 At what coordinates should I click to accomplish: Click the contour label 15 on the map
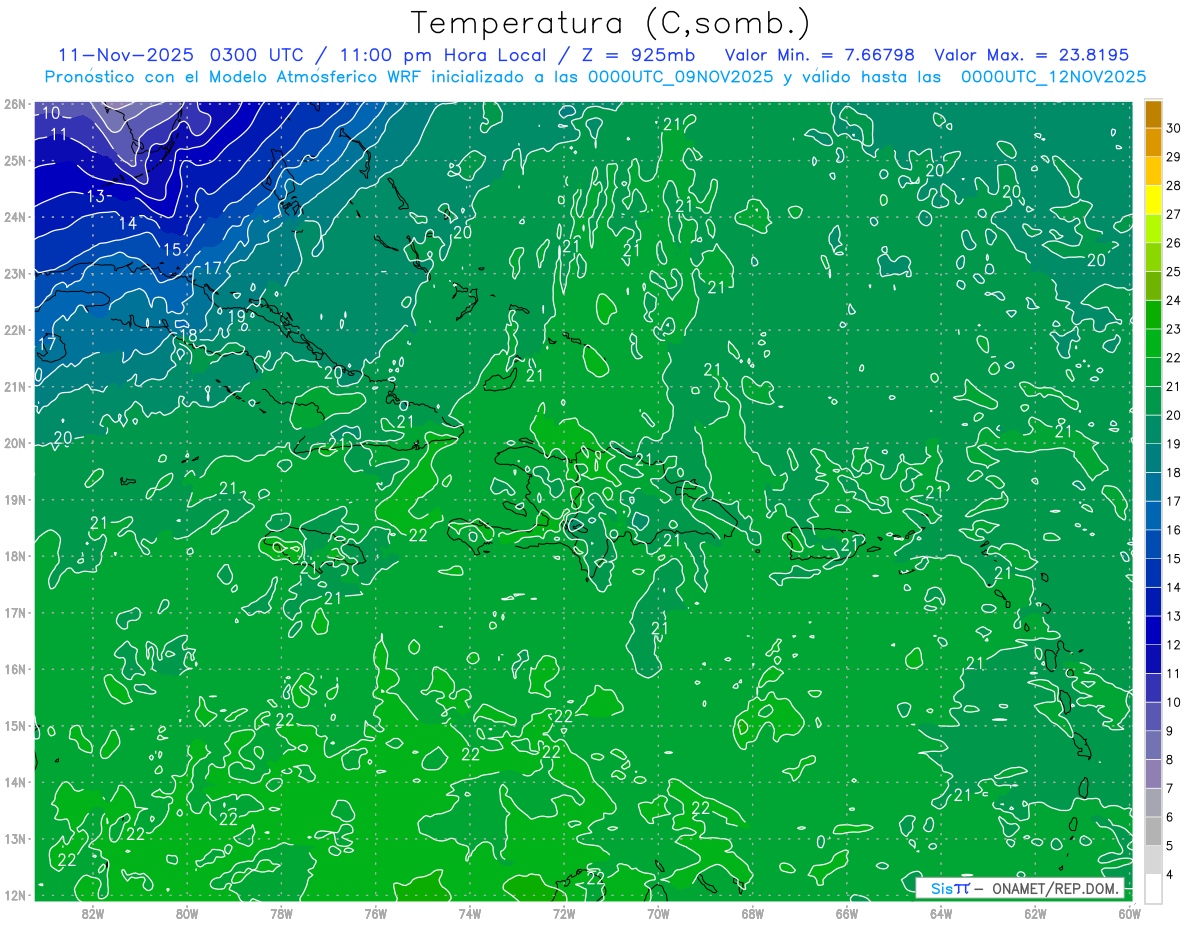[172, 250]
